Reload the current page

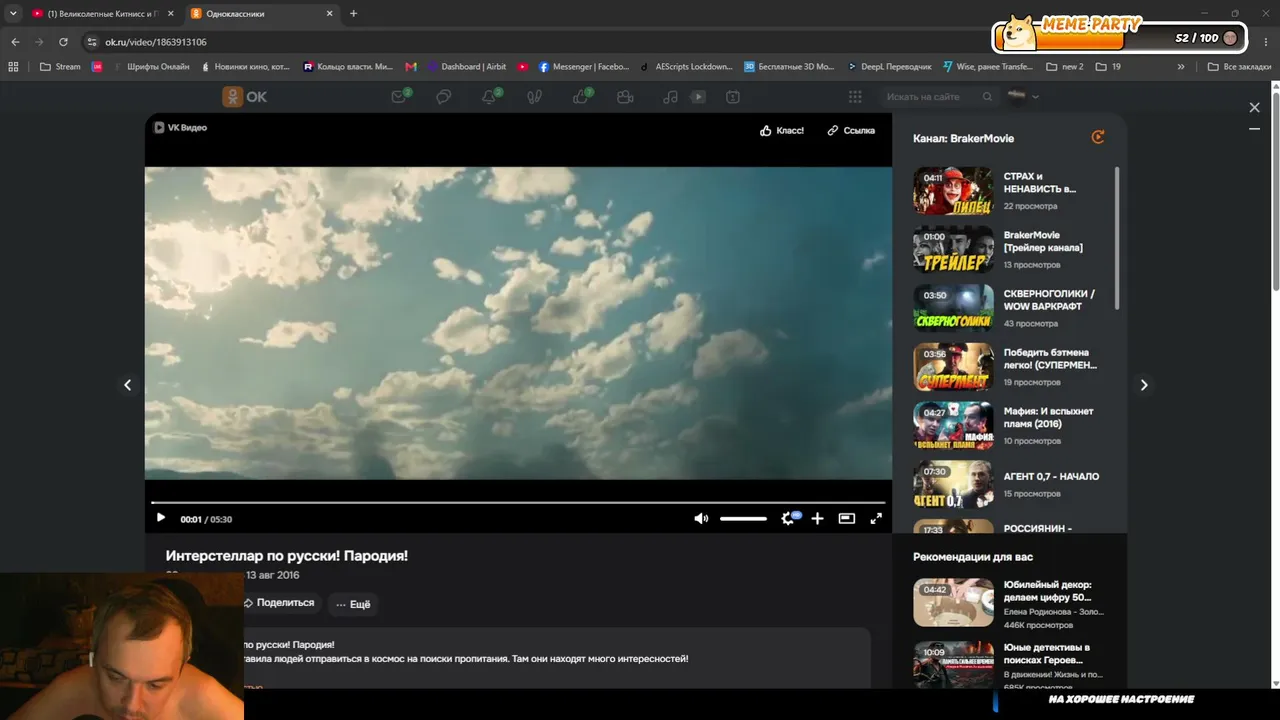tap(63, 42)
